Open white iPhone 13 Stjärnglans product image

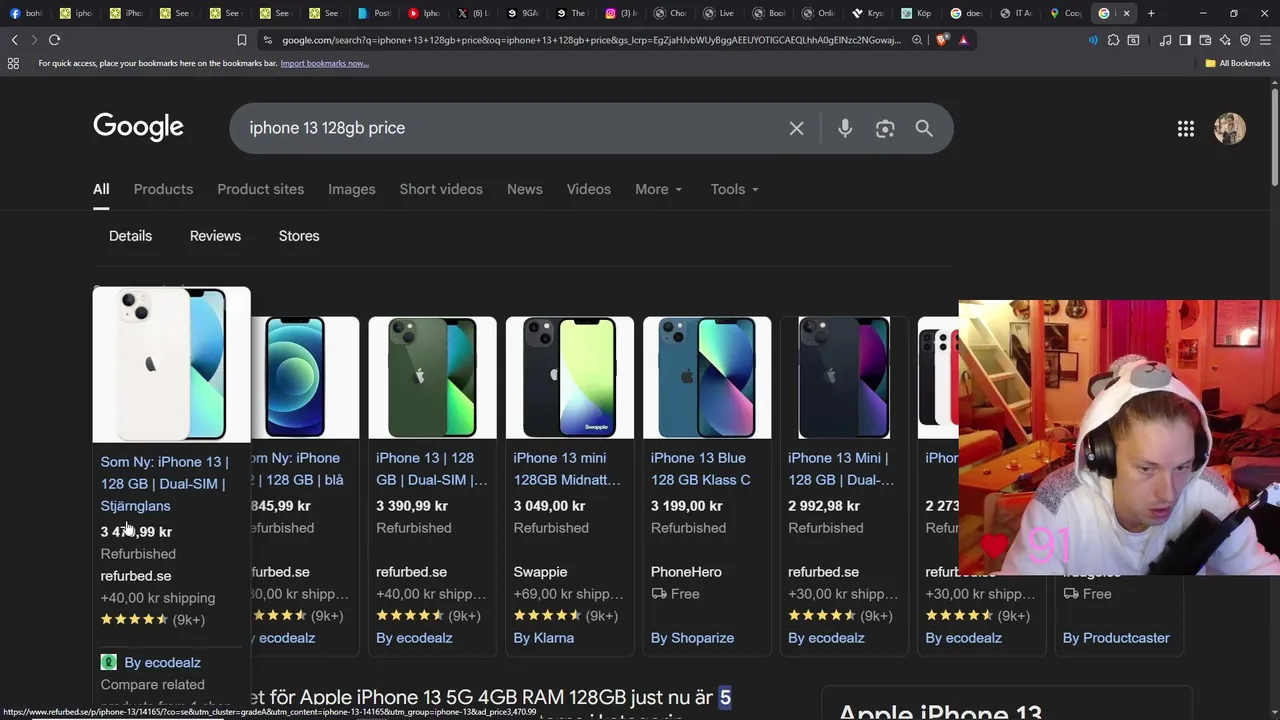pyautogui.click(x=171, y=364)
